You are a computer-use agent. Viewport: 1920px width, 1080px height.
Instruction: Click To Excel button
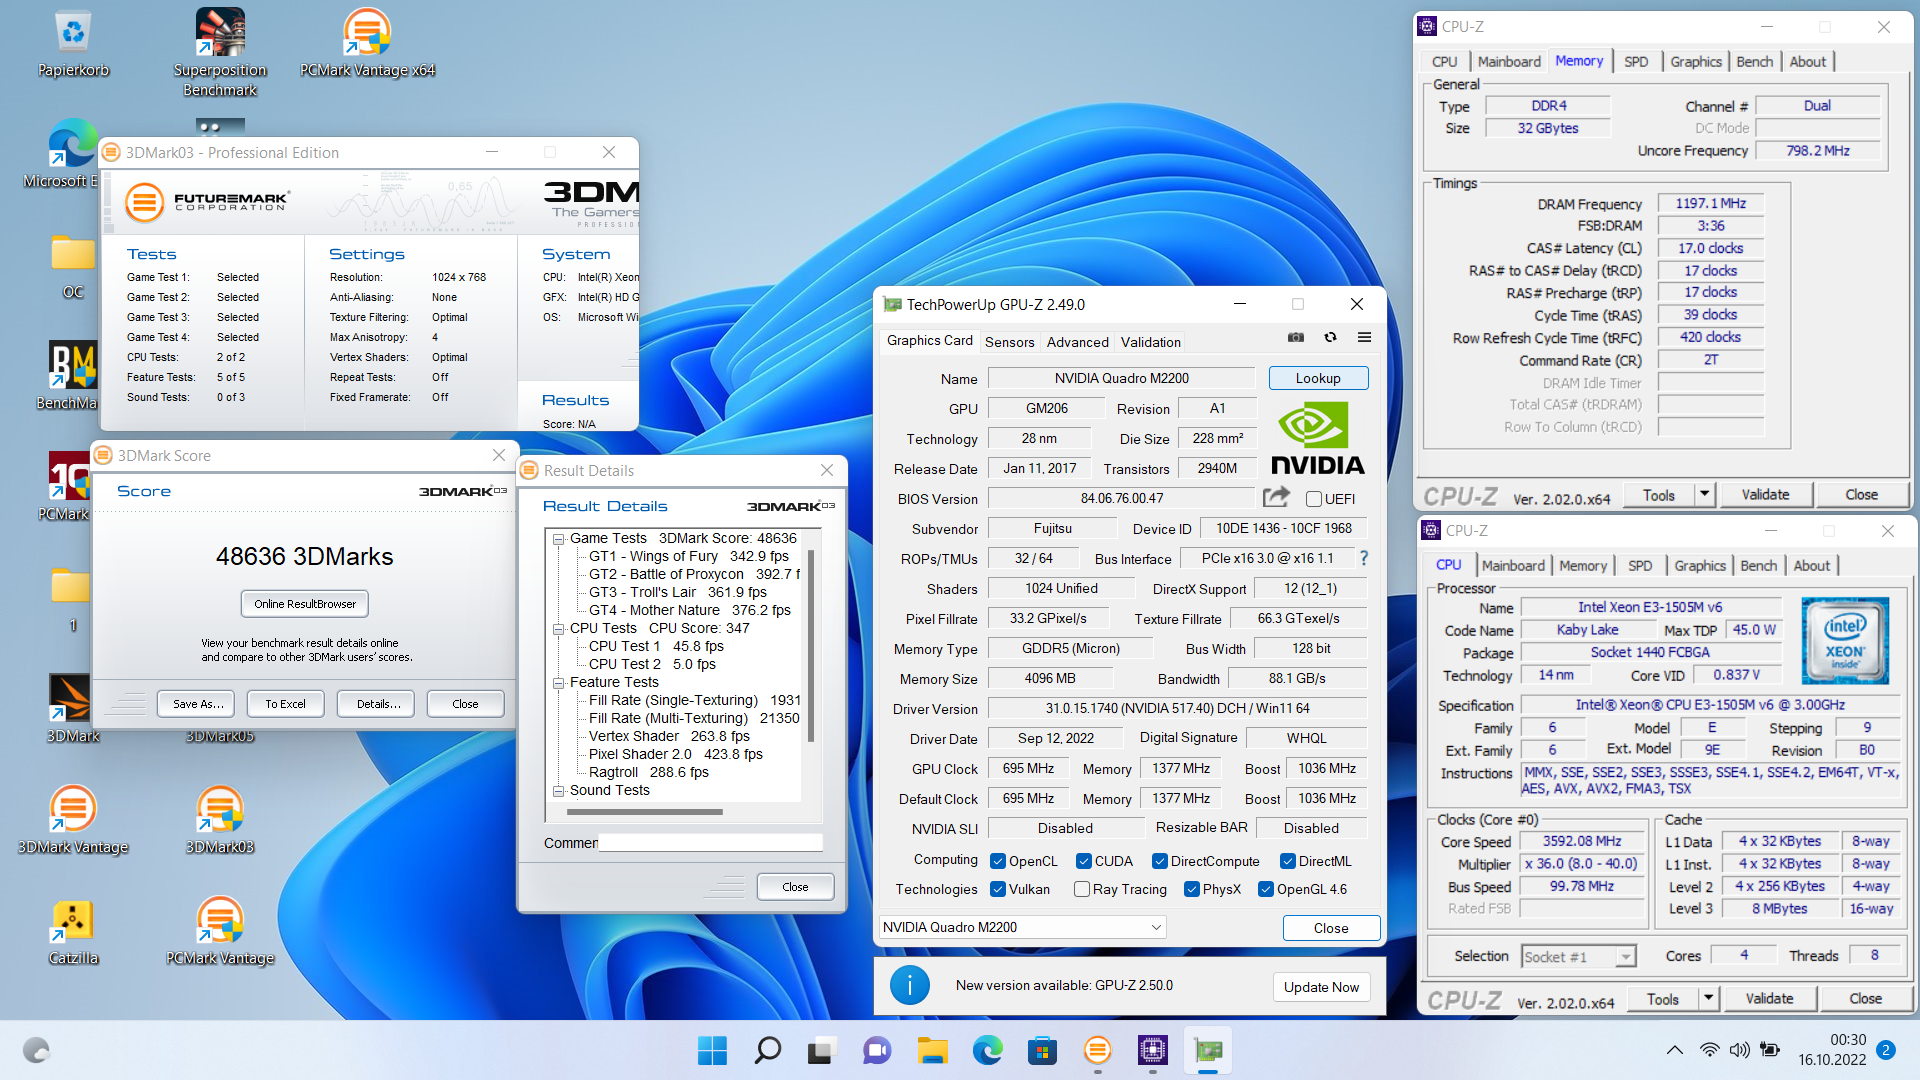click(x=285, y=704)
